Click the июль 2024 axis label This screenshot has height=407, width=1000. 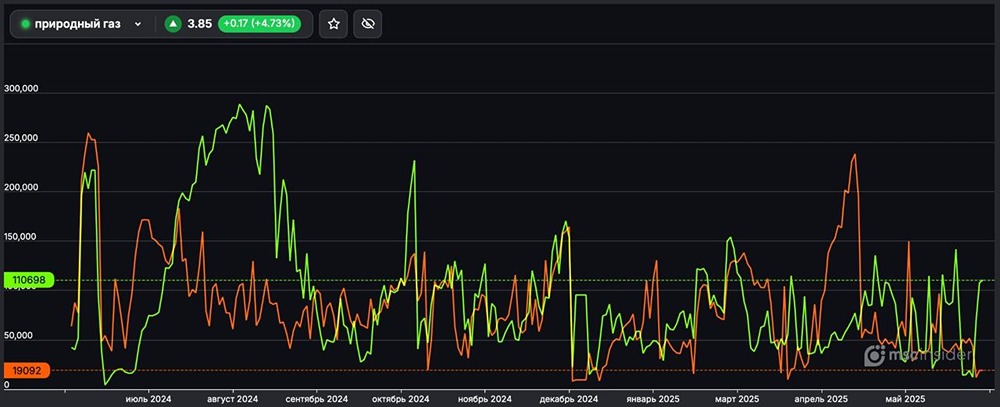(148, 398)
